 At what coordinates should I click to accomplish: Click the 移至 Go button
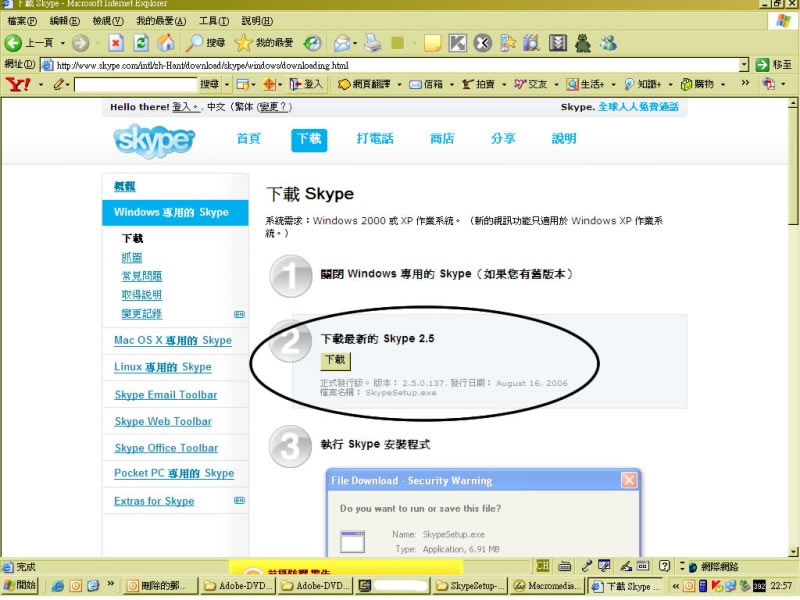[x=773, y=65]
